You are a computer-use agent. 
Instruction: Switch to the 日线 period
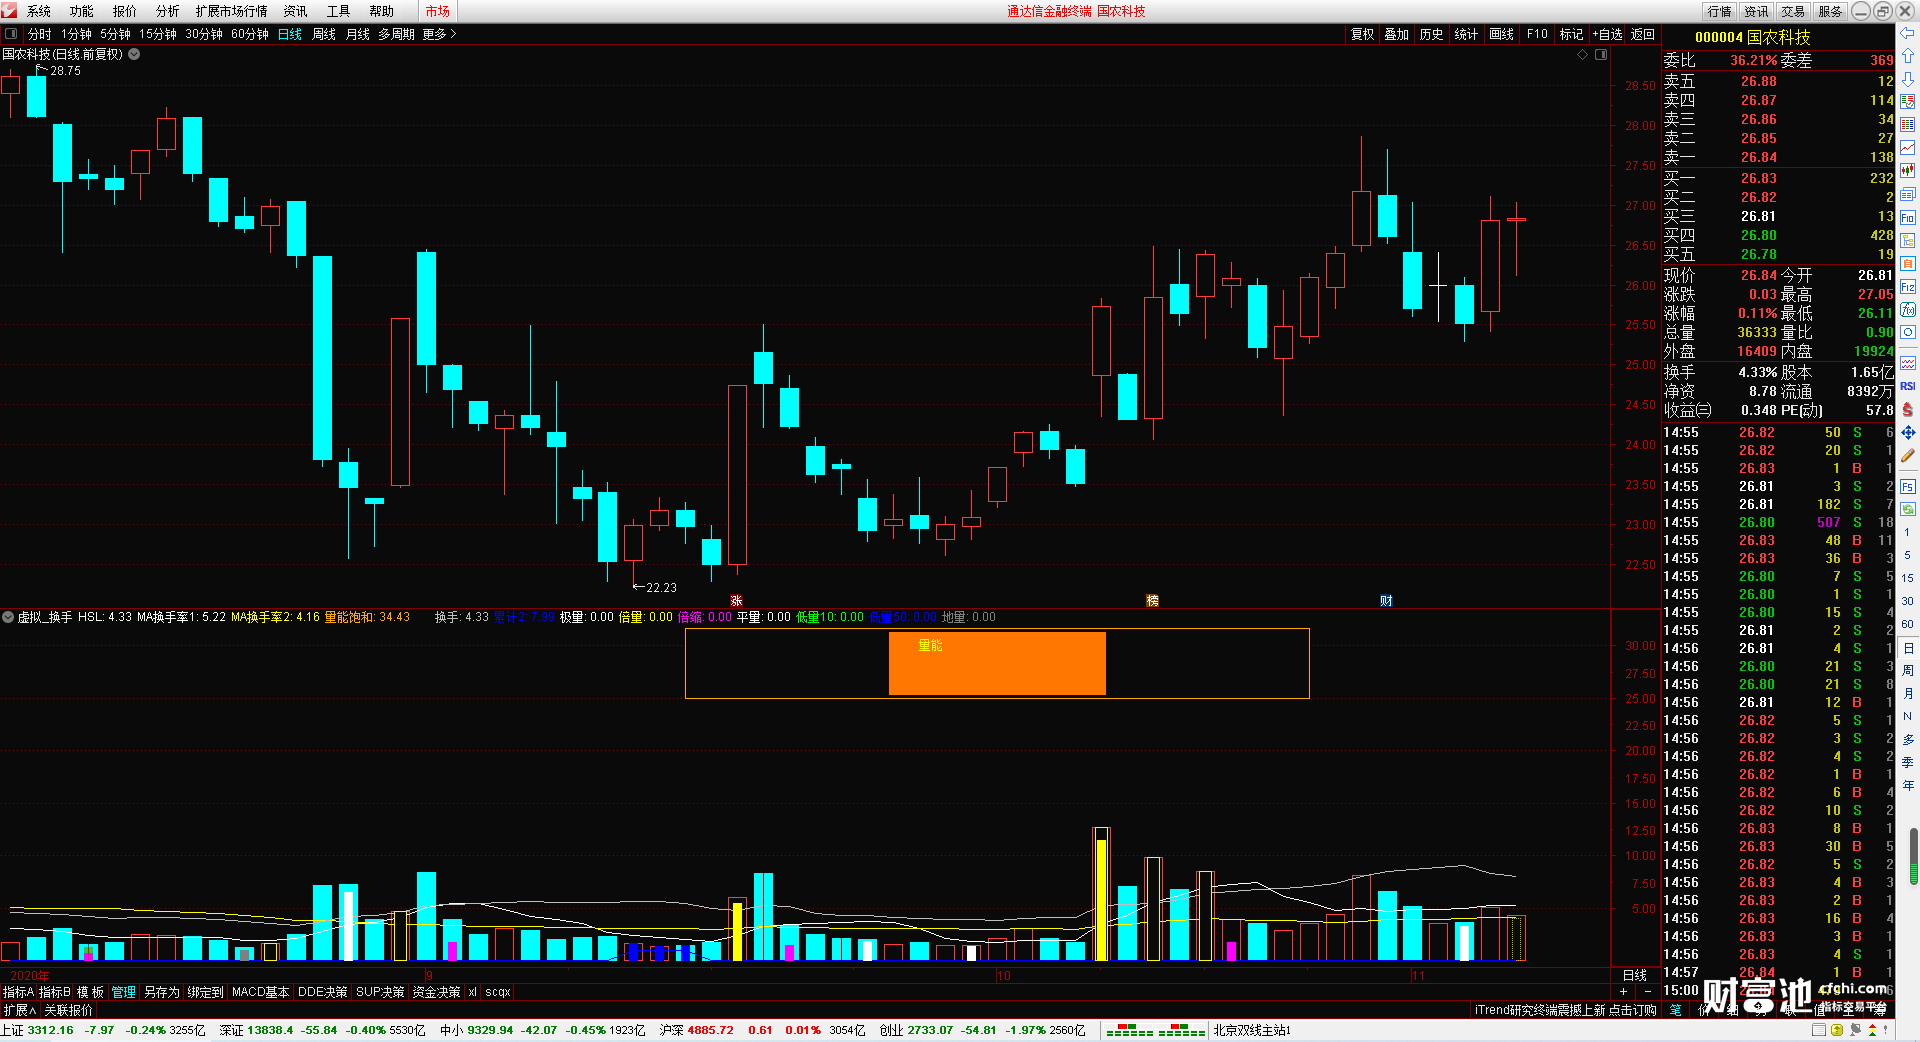pyautogui.click(x=290, y=34)
